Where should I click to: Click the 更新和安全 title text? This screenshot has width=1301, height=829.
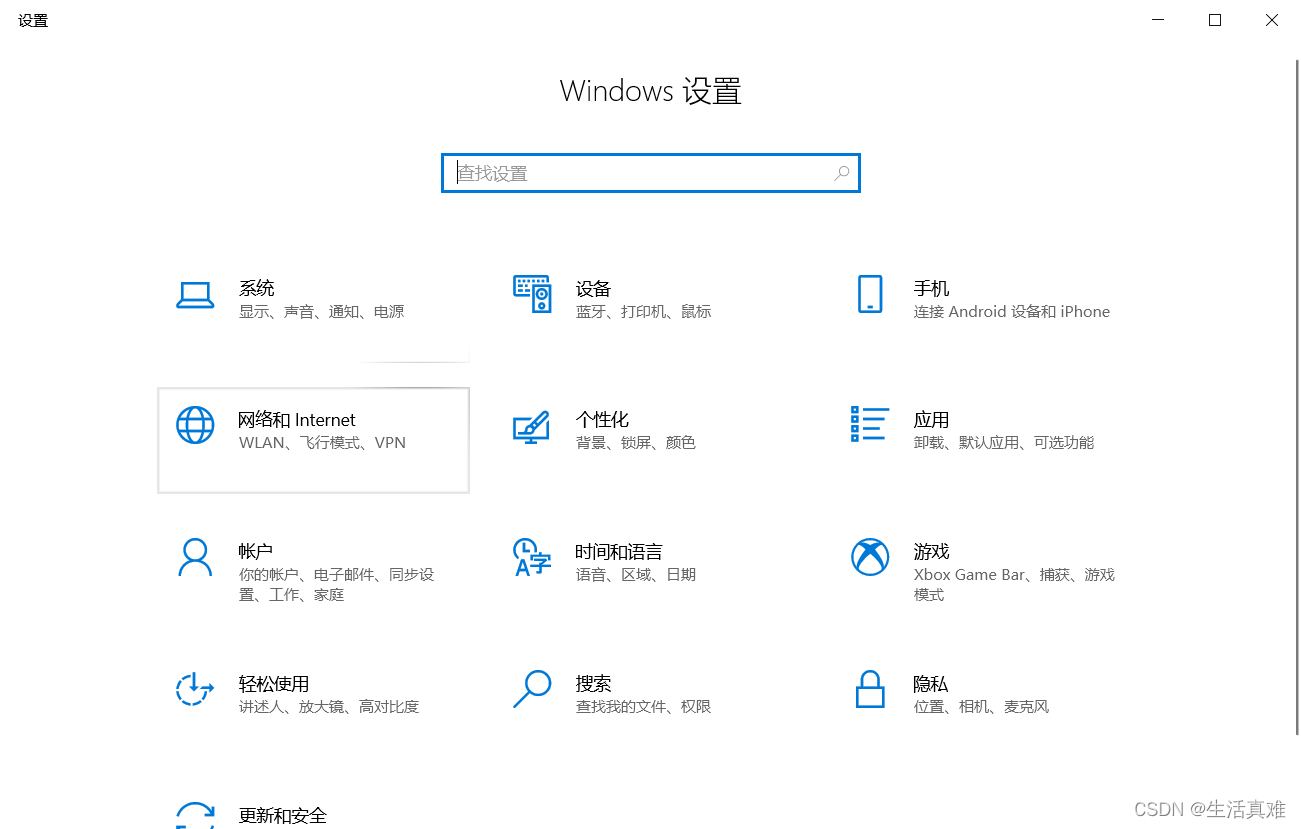pyautogui.click(x=283, y=815)
